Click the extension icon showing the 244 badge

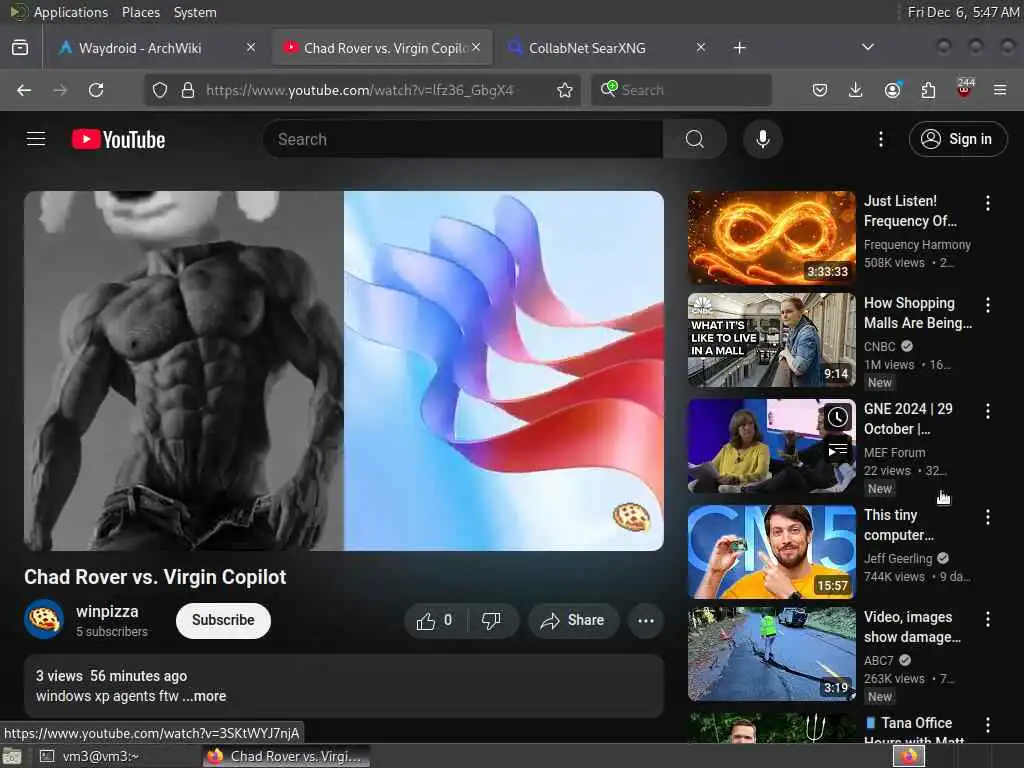pos(965,89)
